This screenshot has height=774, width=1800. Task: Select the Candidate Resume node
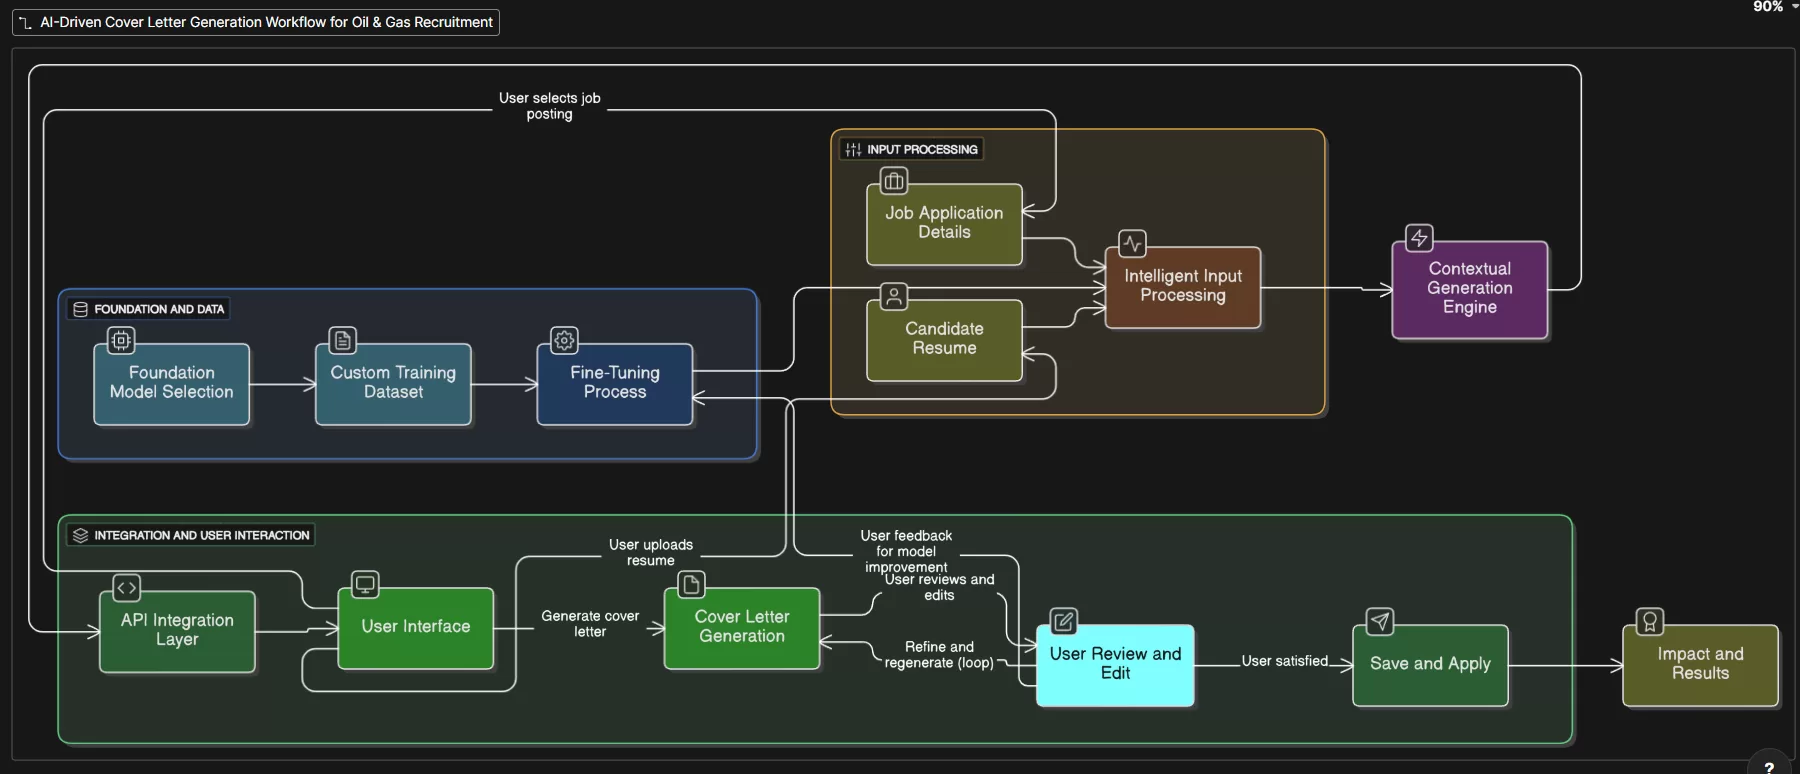[x=944, y=340]
